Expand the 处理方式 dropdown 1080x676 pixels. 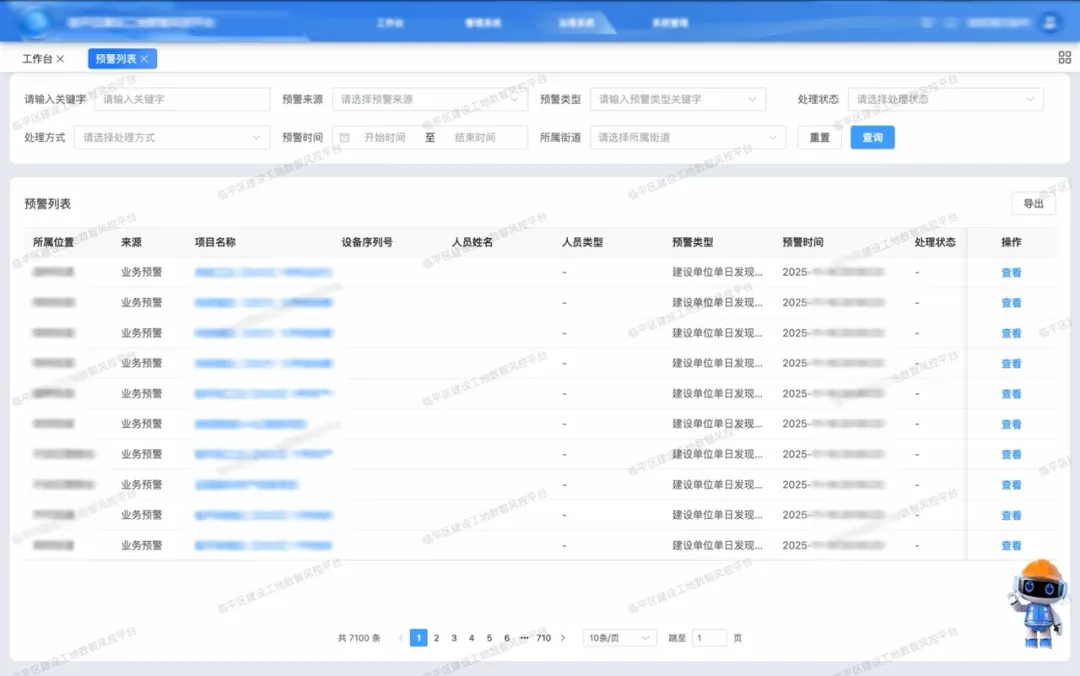point(172,137)
